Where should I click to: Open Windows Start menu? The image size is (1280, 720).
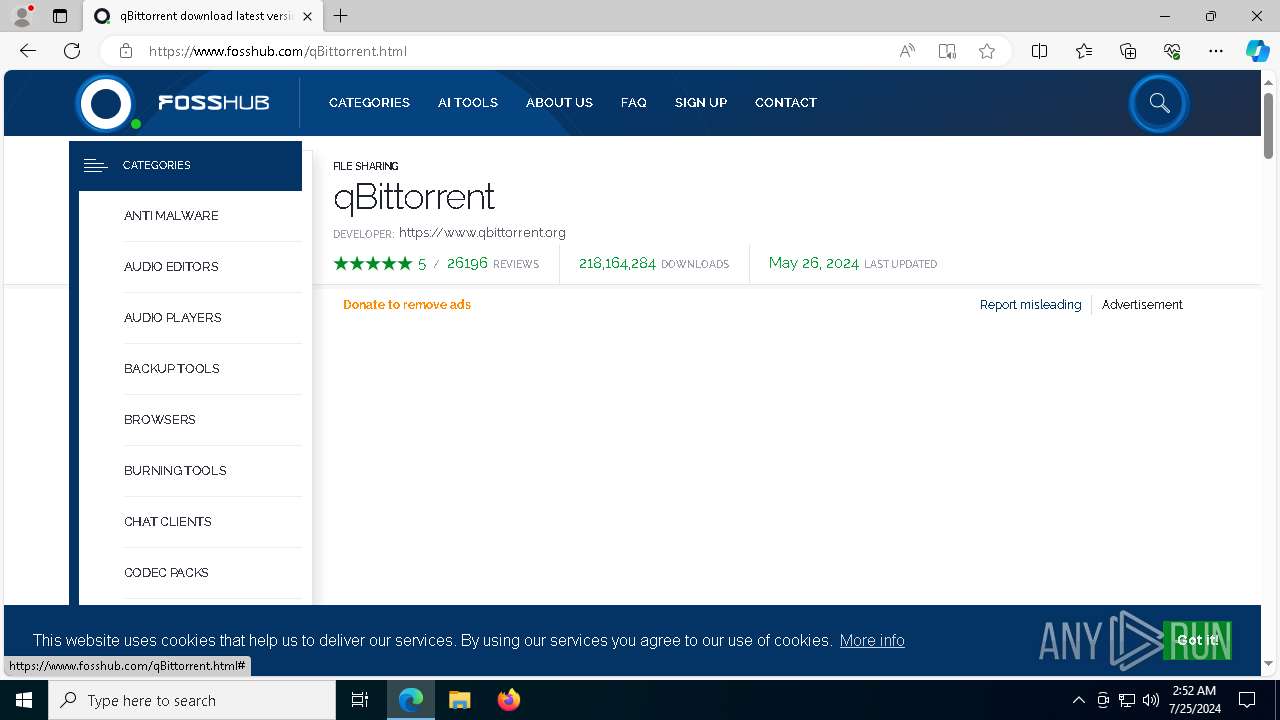[24, 700]
